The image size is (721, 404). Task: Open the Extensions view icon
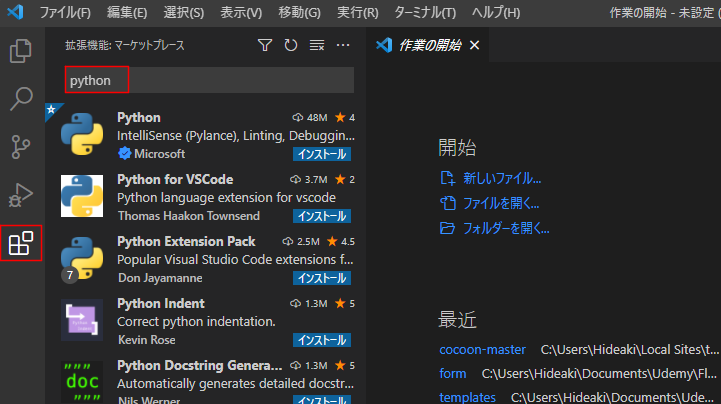tap(21, 243)
